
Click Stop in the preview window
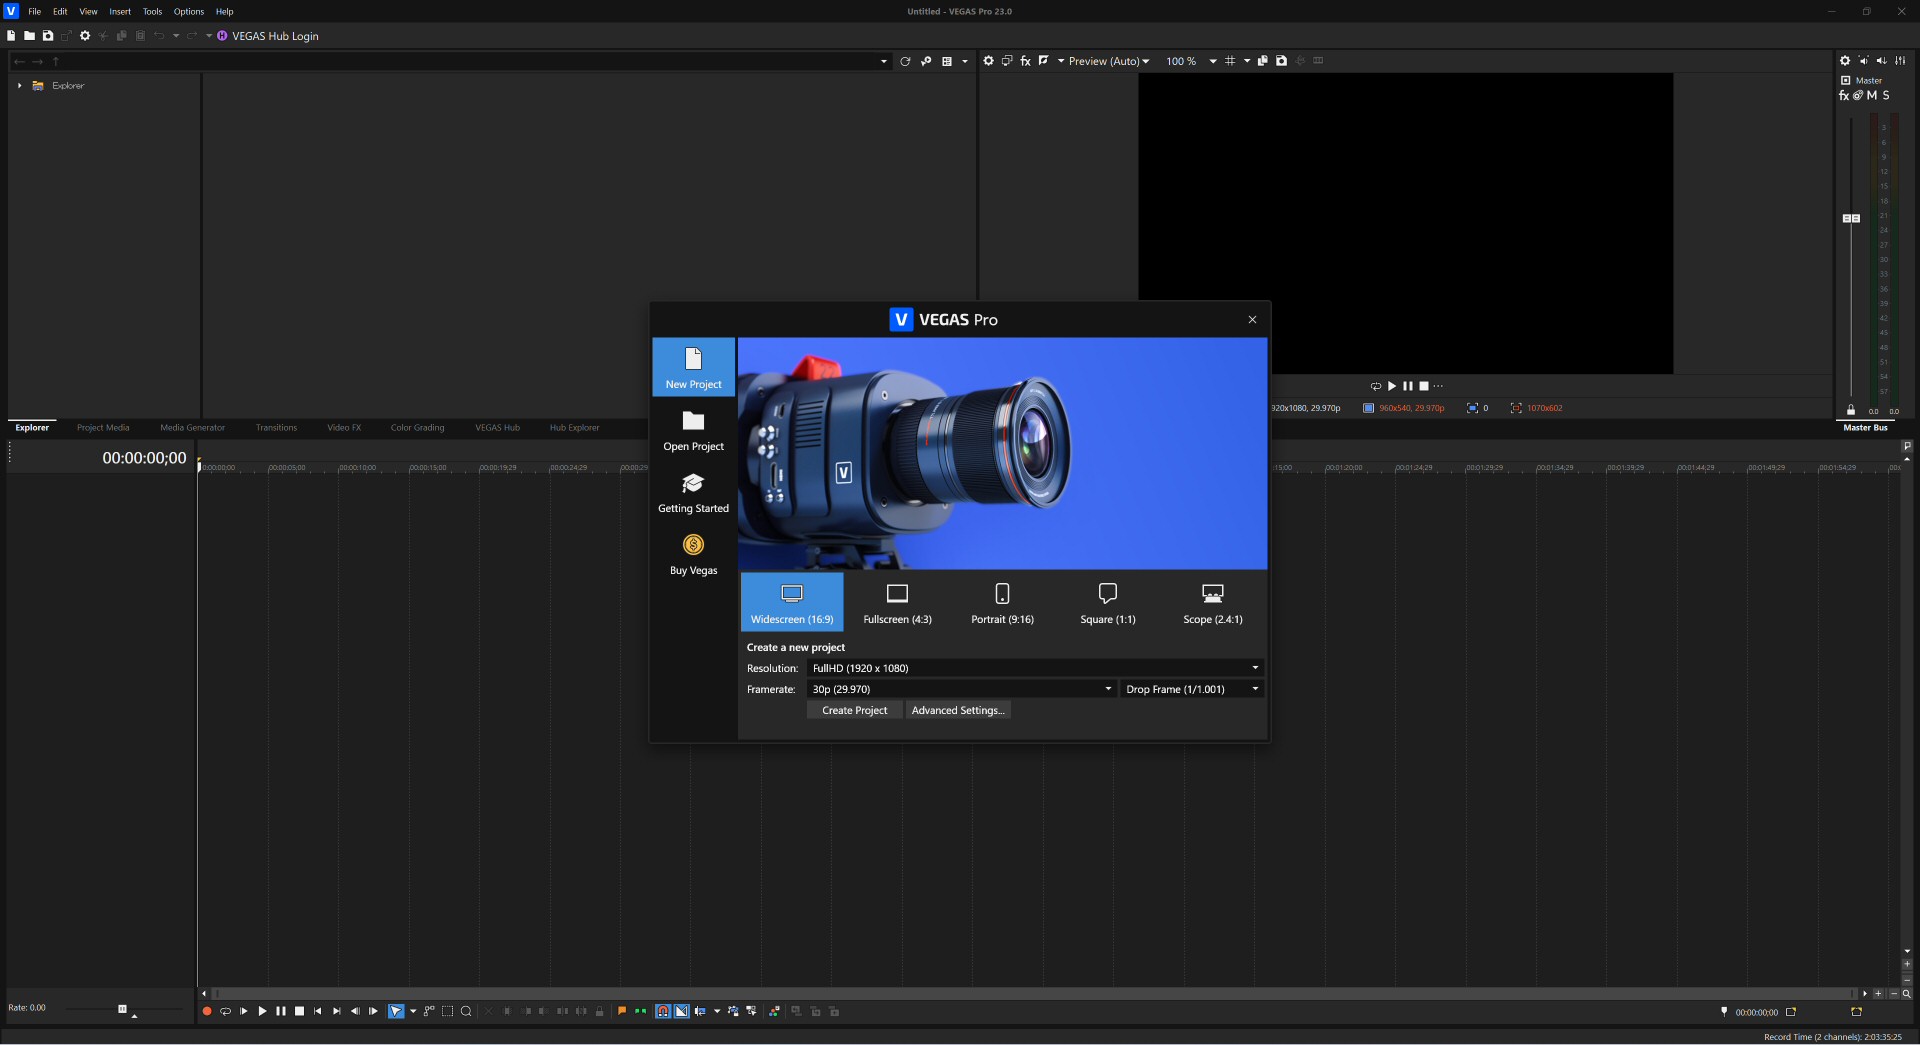point(1424,386)
